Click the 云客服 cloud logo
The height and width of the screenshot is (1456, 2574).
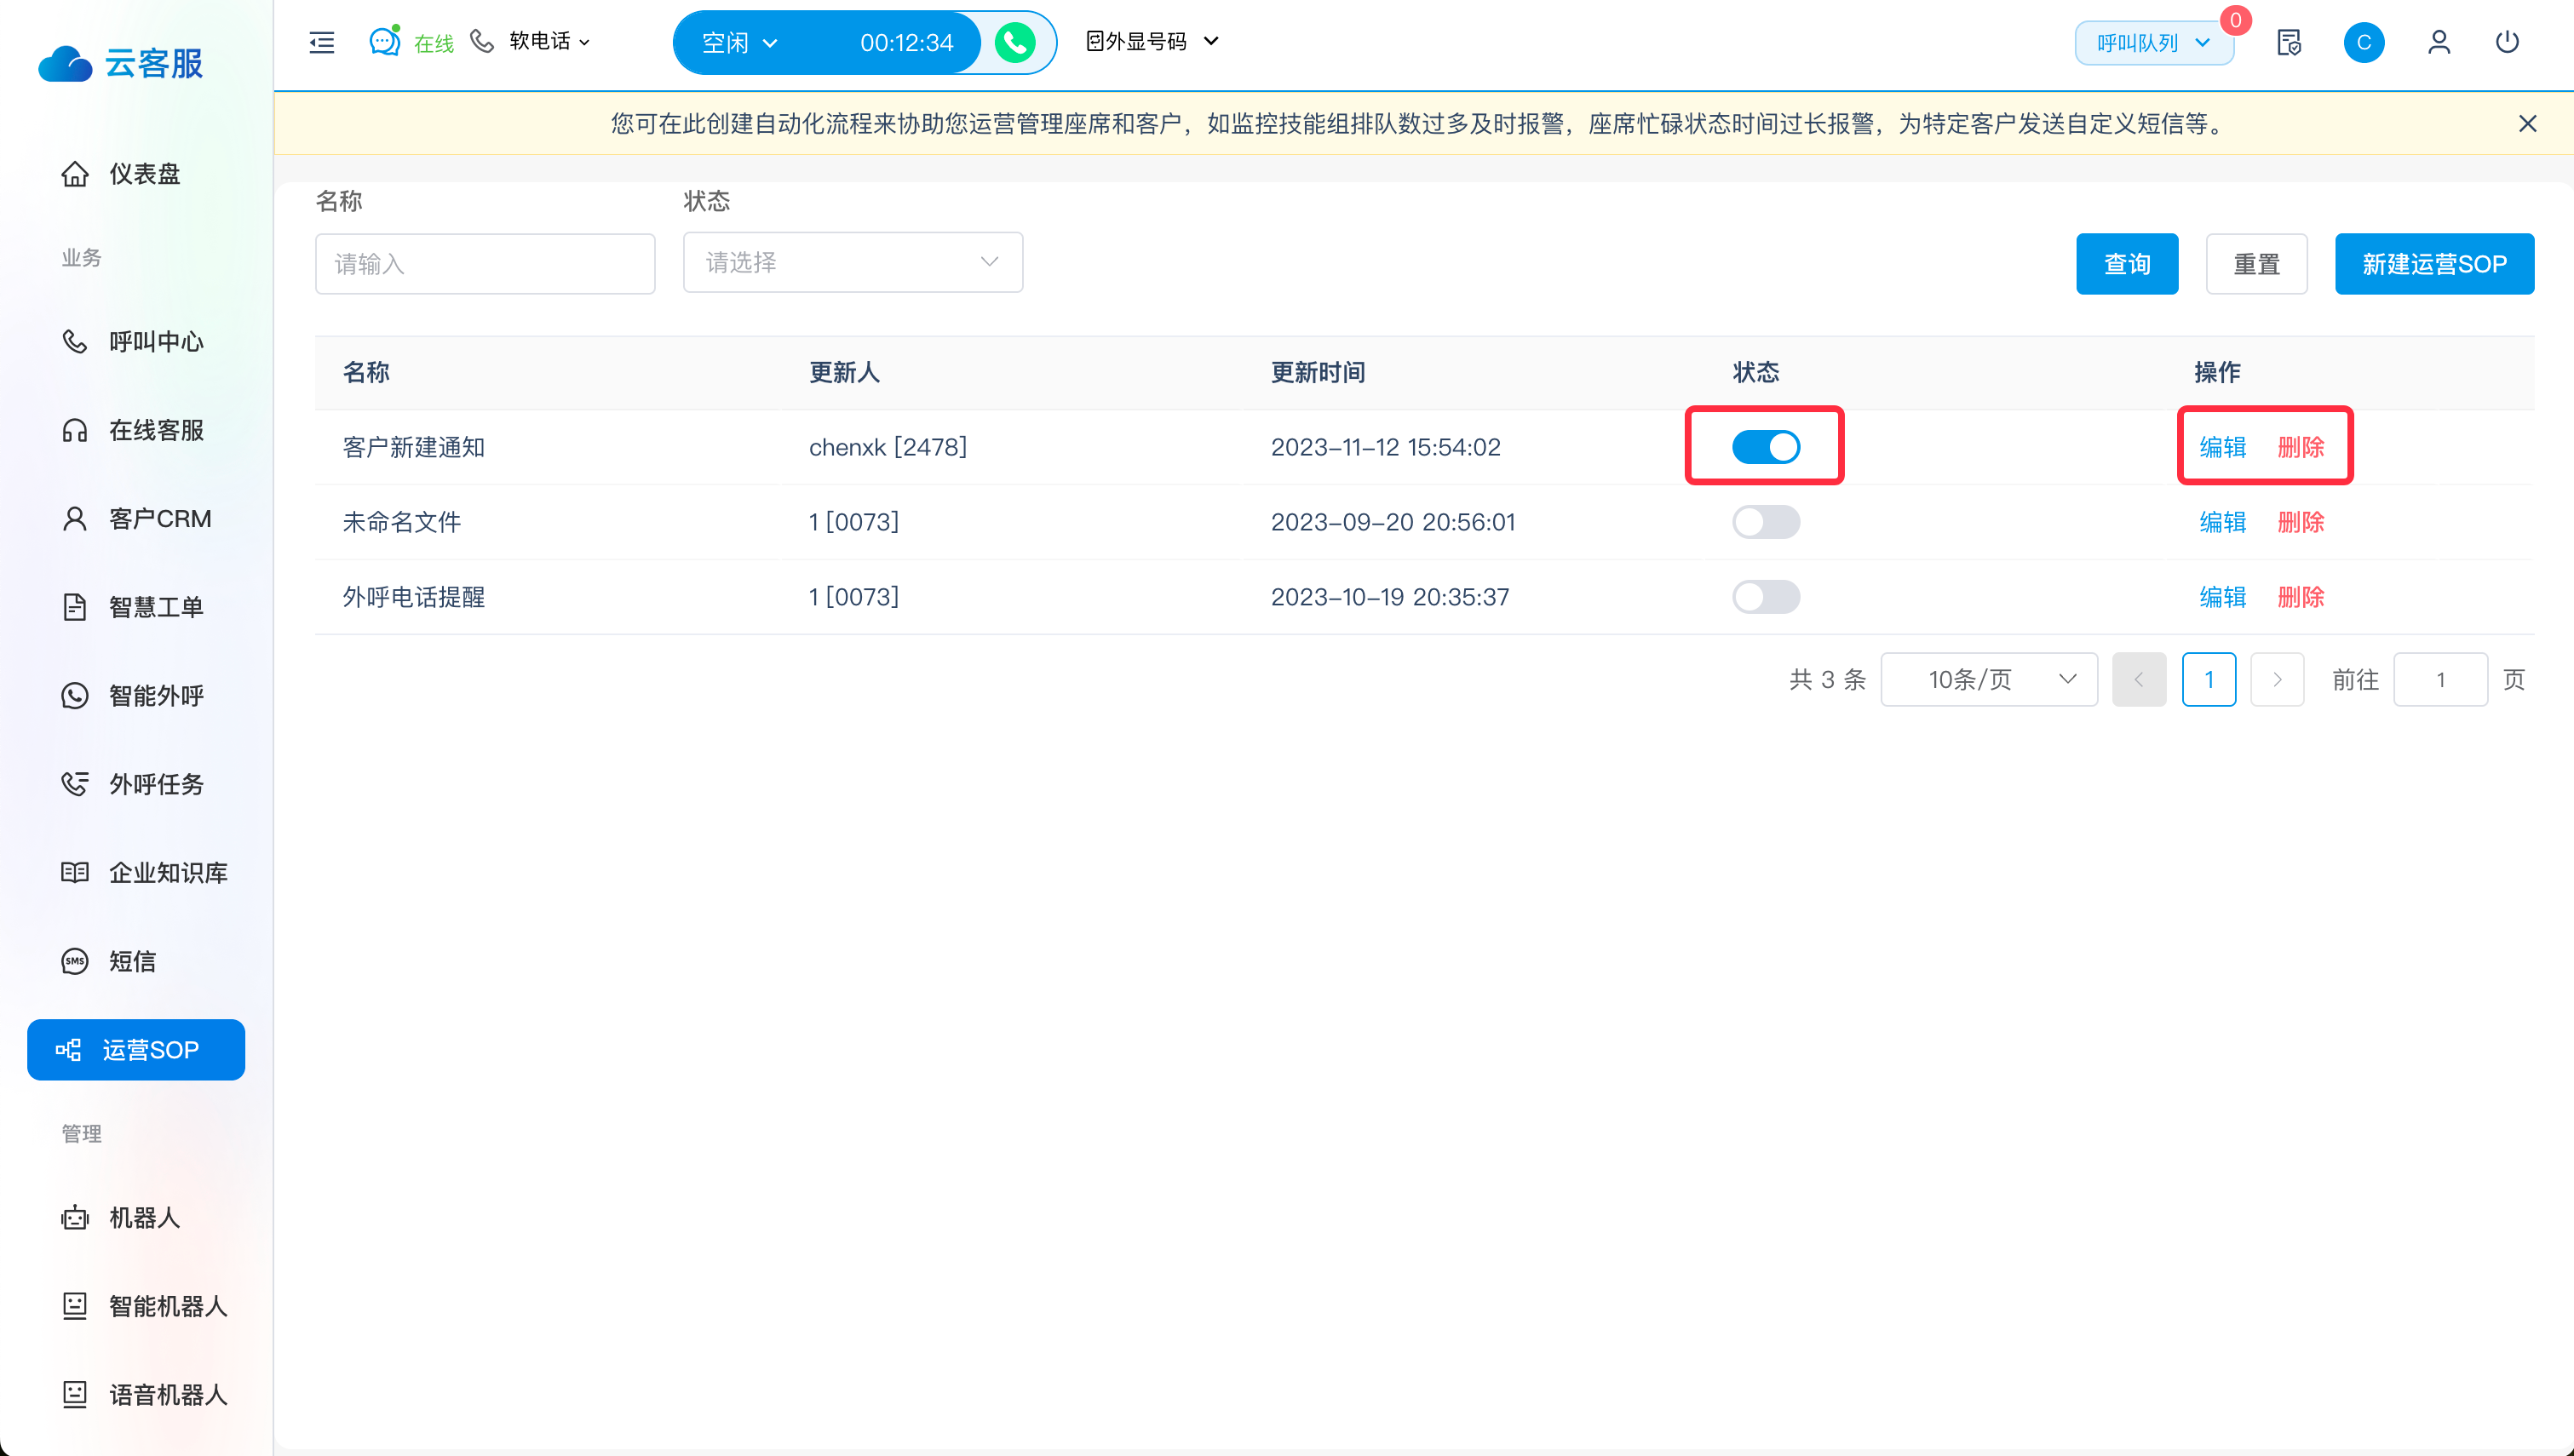(121, 63)
